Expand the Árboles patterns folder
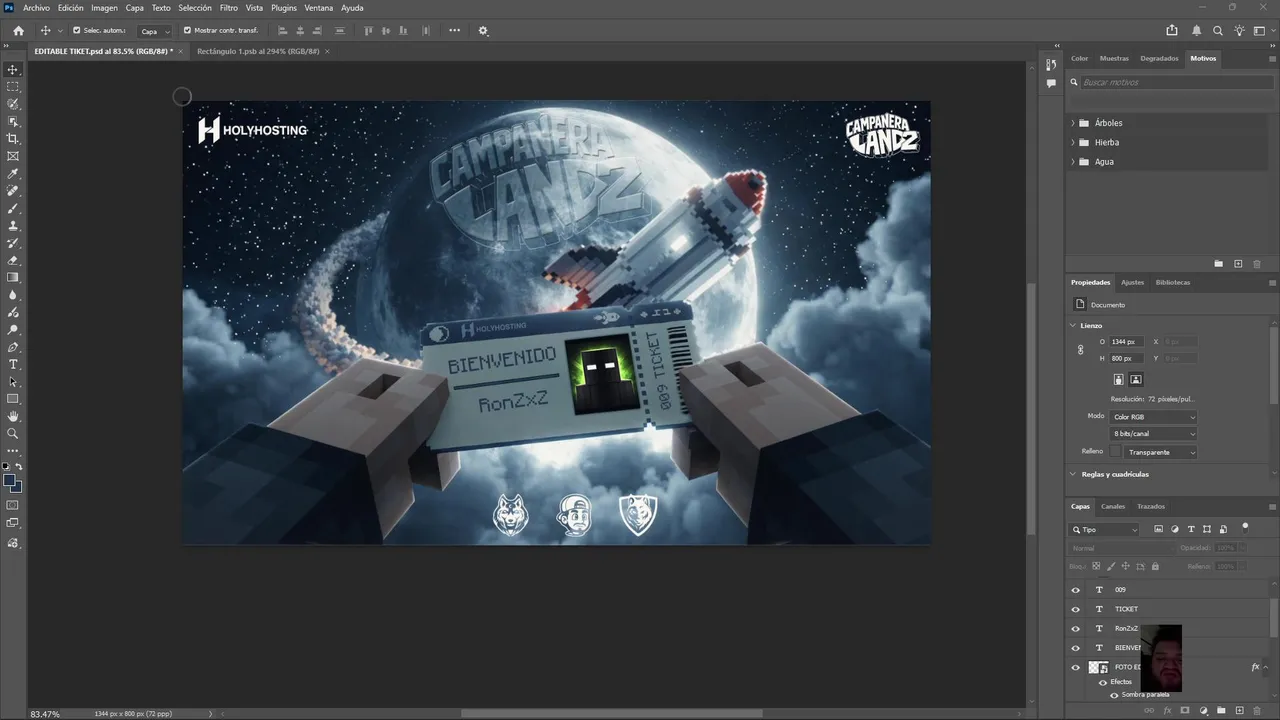Screen dimensions: 1280x720 1073,123
